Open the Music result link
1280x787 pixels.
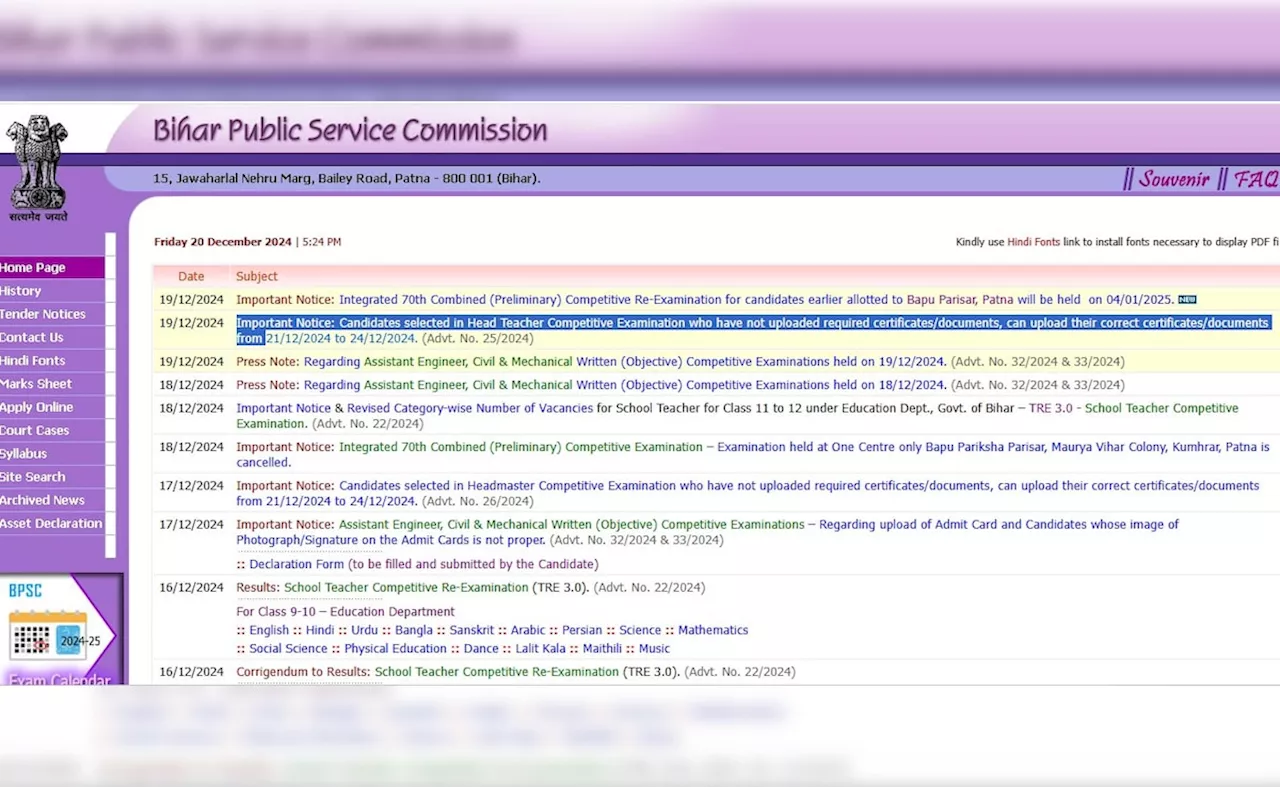pos(654,649)
